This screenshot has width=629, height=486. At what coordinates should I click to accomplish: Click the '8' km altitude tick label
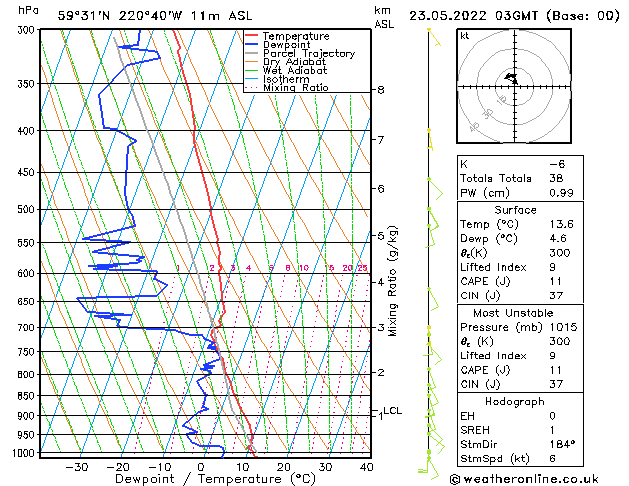click(x=381, y=90)
